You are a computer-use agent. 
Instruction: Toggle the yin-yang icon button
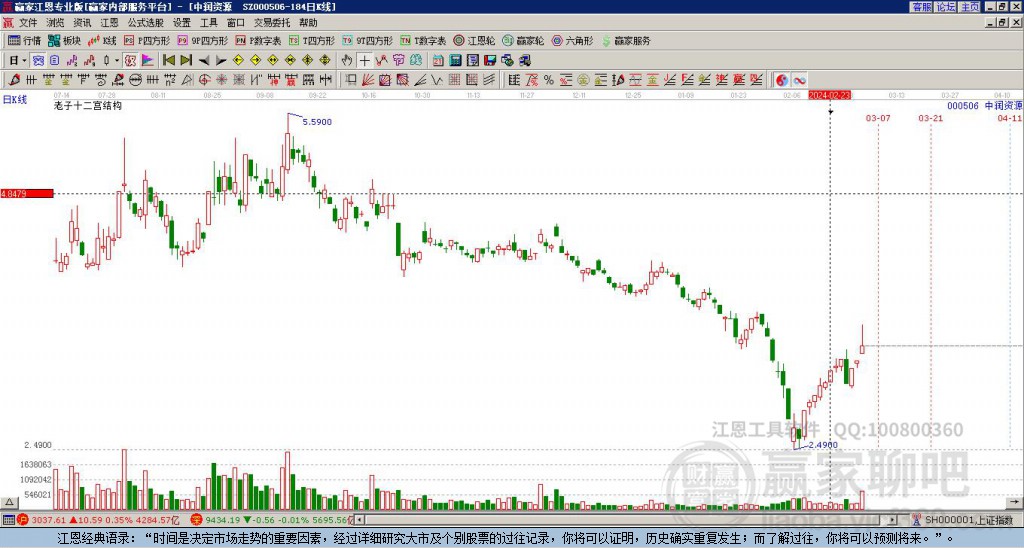782,80
